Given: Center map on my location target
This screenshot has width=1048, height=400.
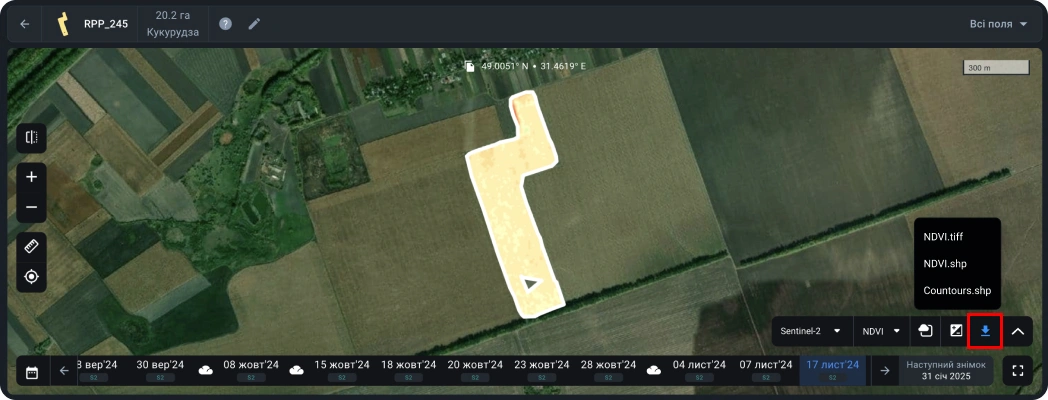Looking at the screenshot, I should [x=31, y=276].
